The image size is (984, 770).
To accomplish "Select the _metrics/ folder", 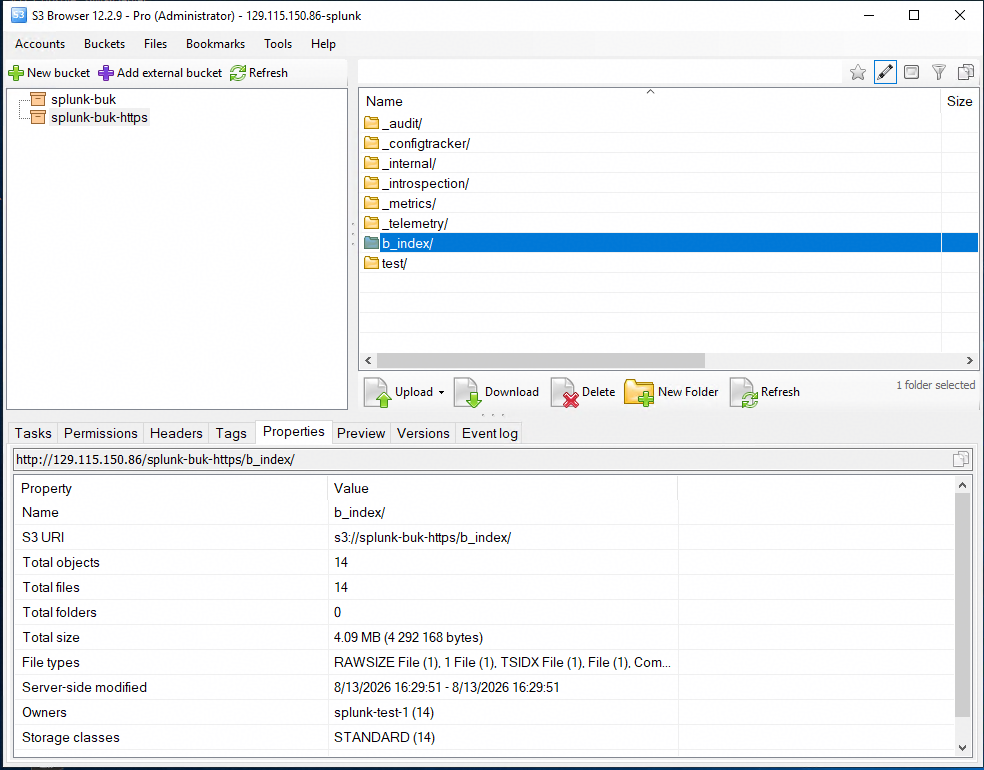I will [x=409, y=204].
